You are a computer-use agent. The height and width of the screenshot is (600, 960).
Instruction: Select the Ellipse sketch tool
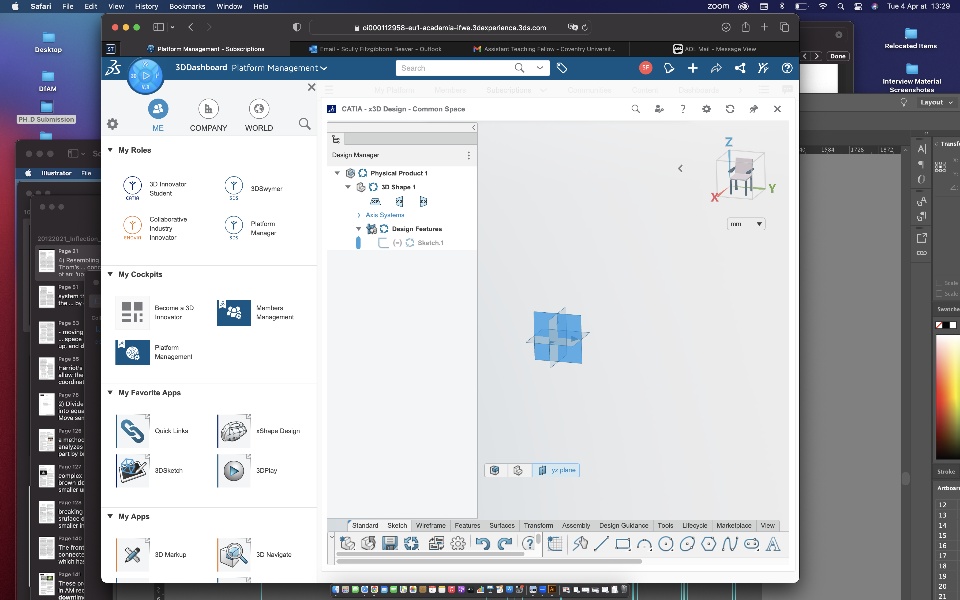[687, 544]
